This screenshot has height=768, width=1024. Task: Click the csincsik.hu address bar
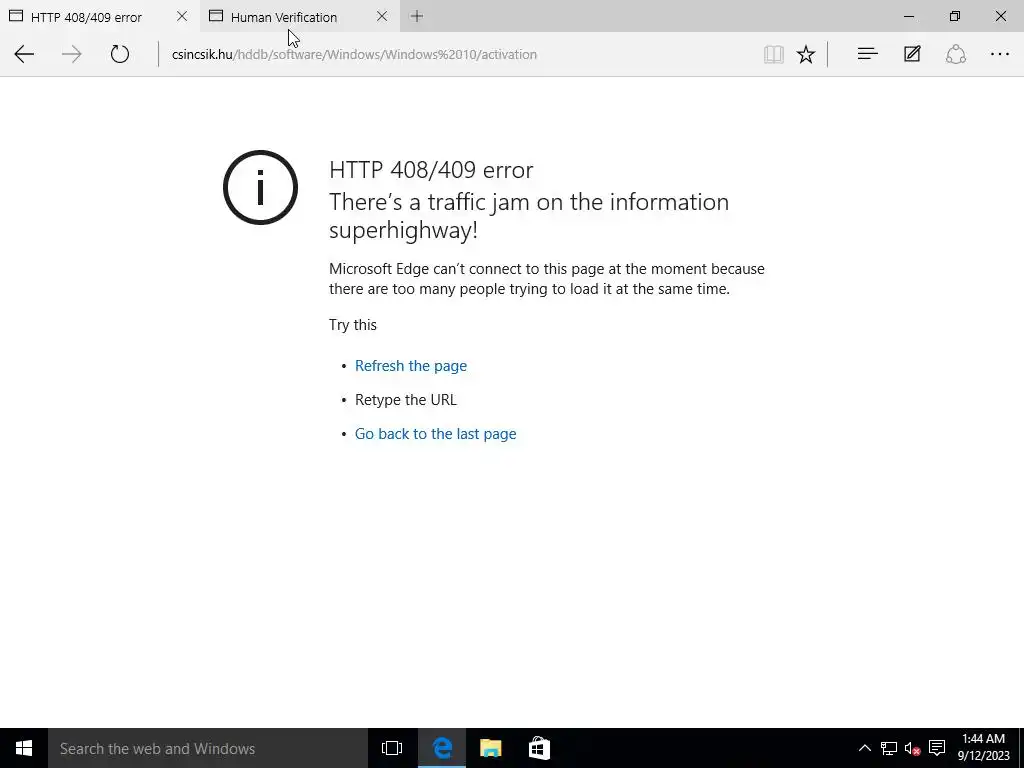coord(457,54)
